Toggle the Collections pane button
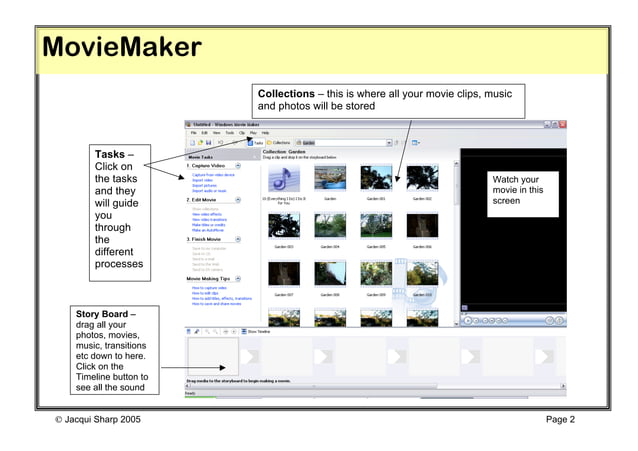 pyautogui.click(x=279, y=143)
